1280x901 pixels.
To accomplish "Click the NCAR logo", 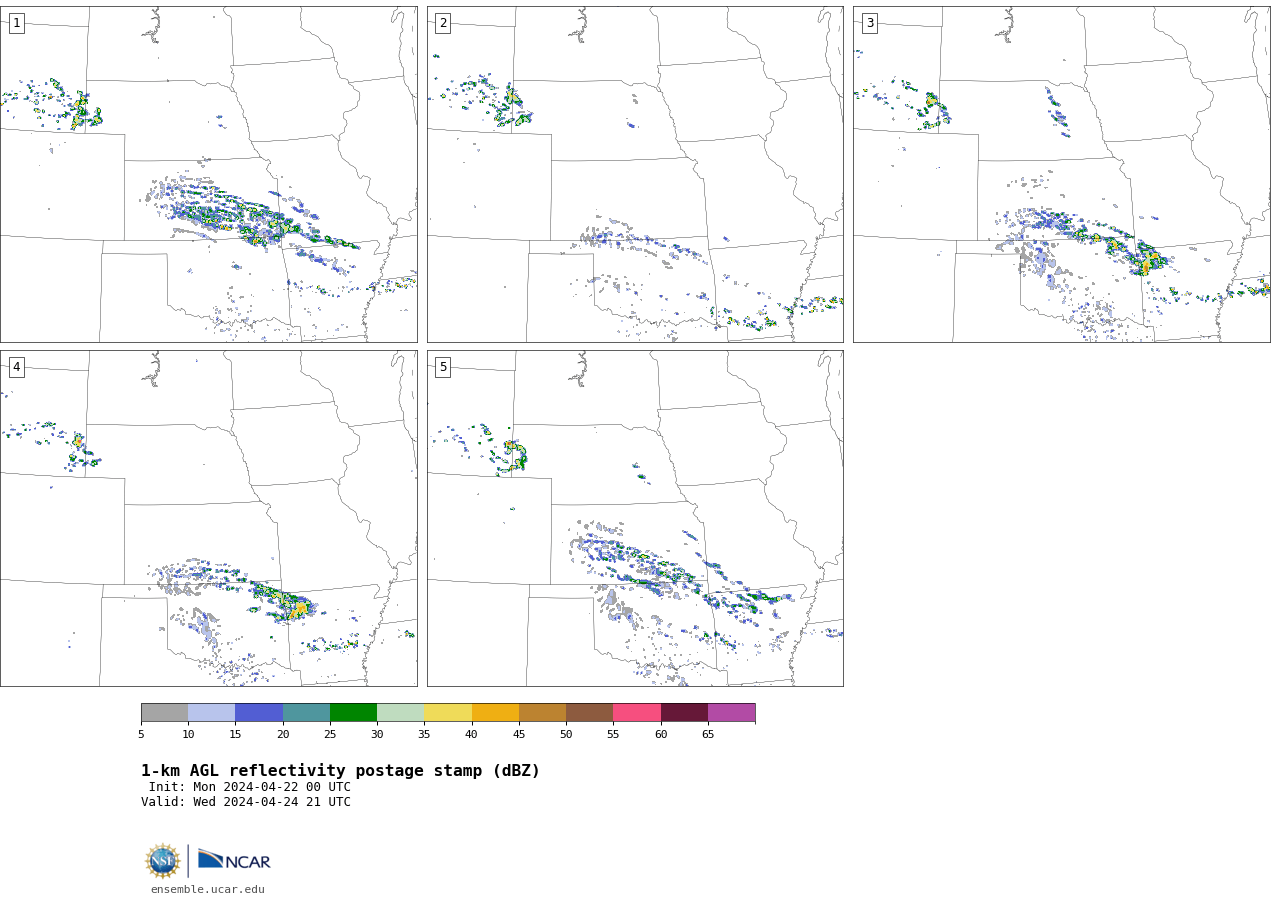I will pyautogui.click(x=234, y=860).
